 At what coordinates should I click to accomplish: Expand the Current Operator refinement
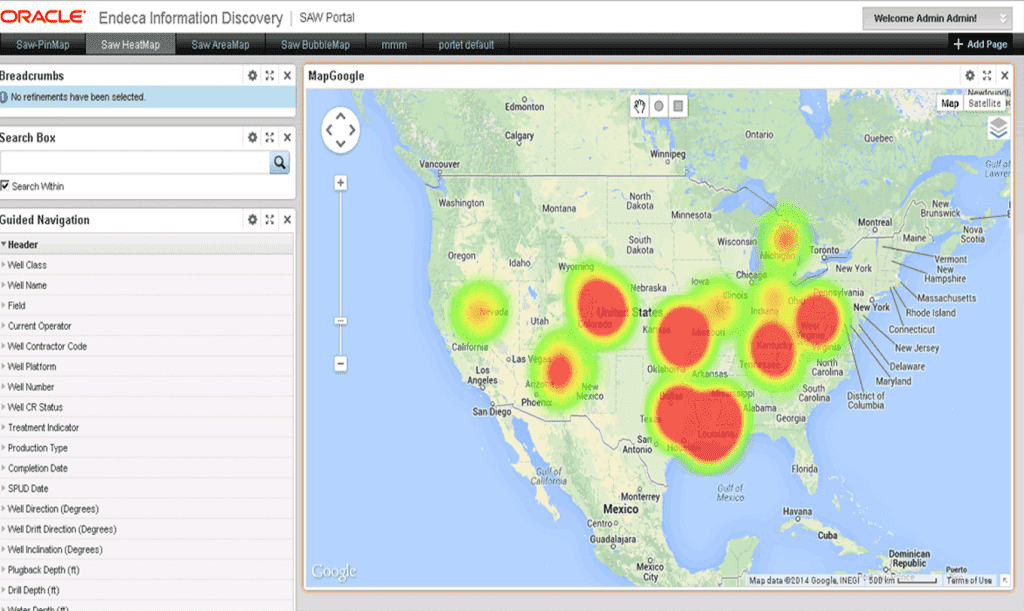(x=4, y=325)
